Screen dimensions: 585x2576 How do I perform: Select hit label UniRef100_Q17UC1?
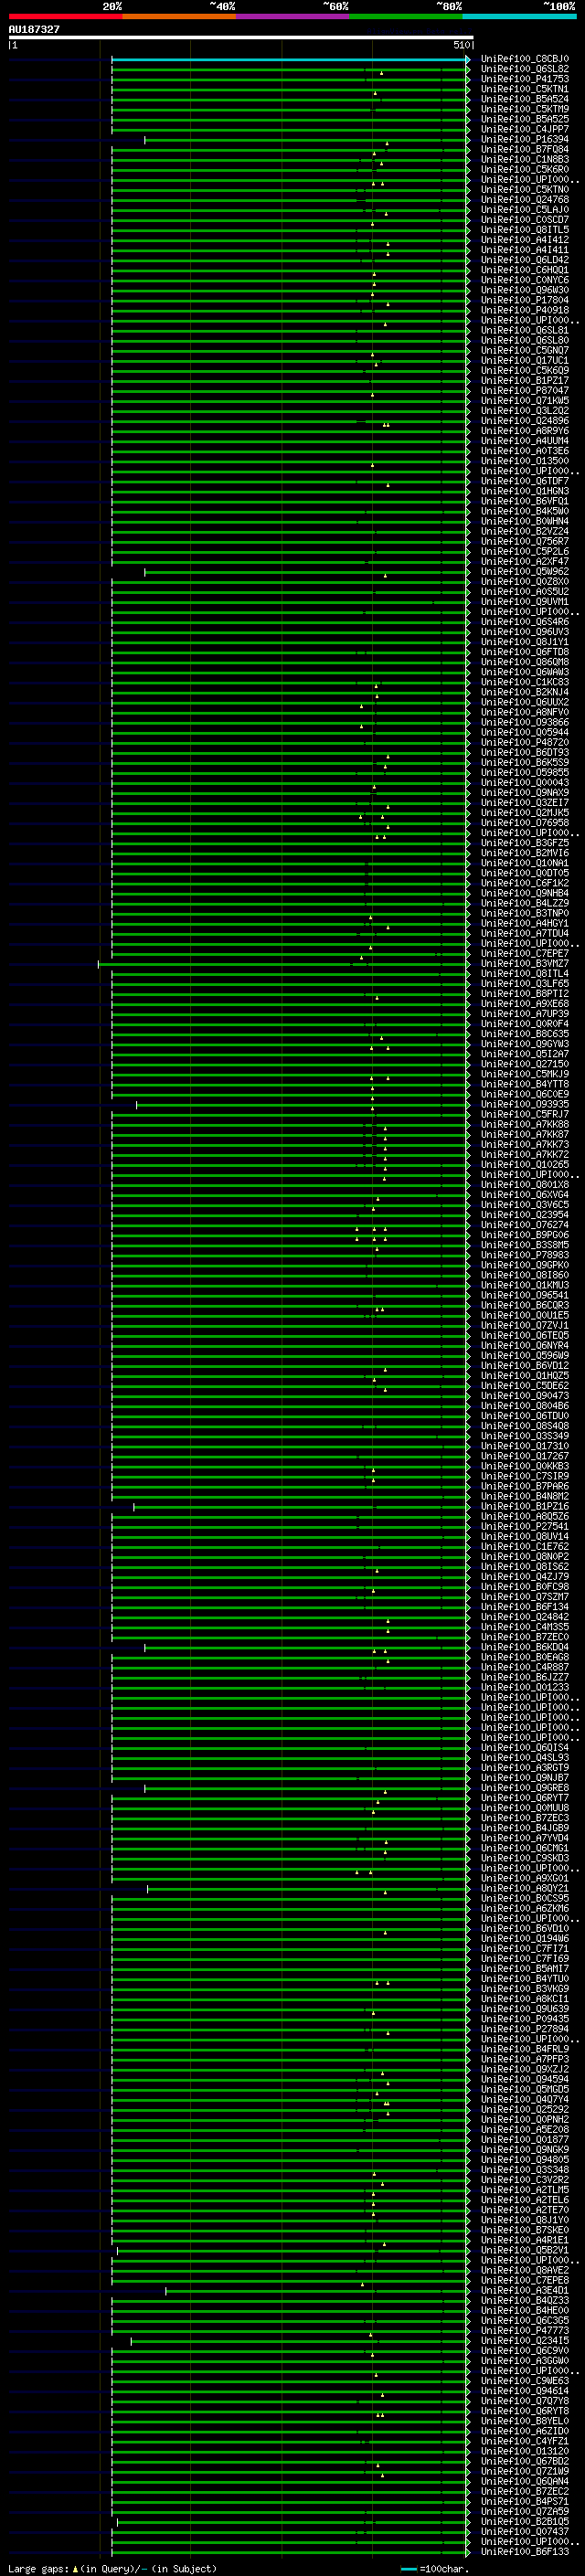click(x=525, y=360)
